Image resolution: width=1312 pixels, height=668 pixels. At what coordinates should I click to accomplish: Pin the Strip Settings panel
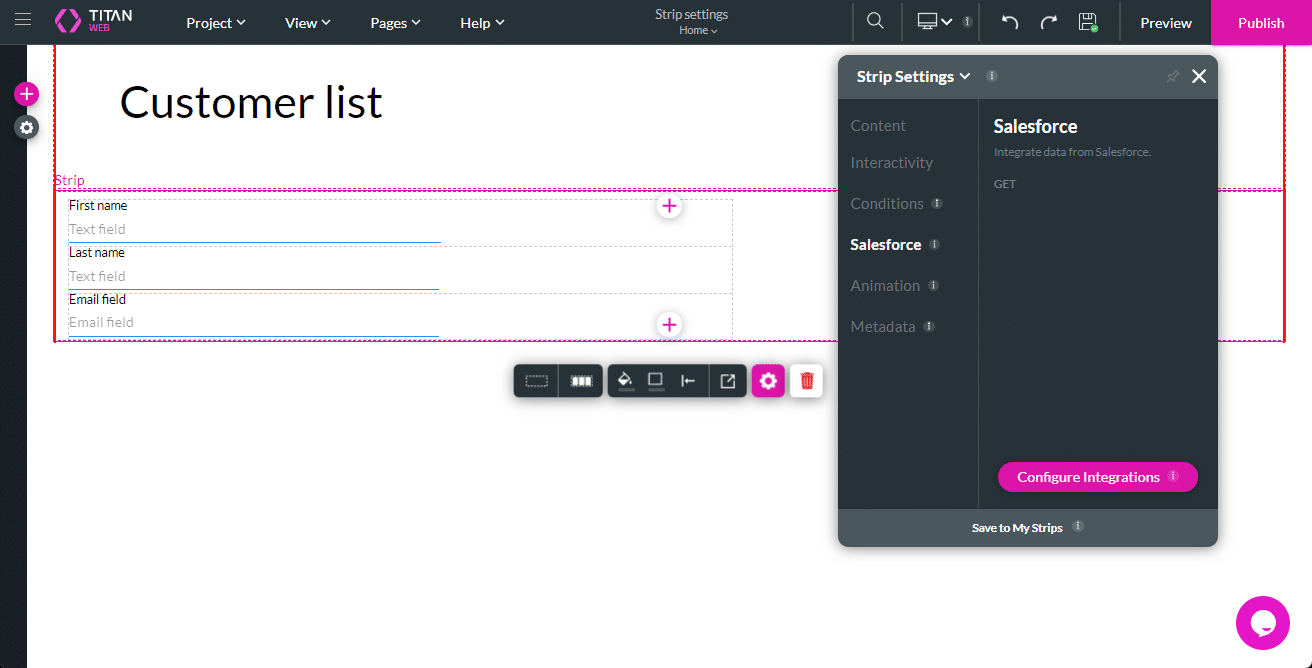1172,76
